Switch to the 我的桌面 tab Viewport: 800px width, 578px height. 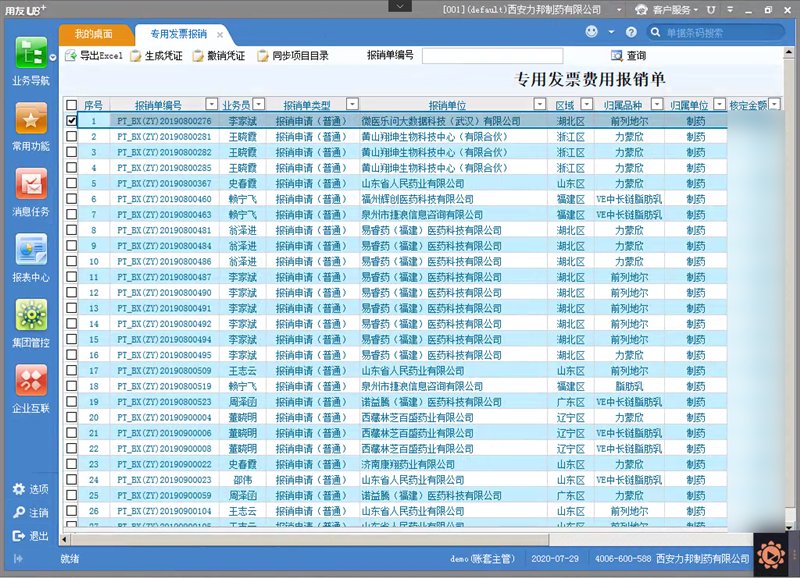coord(94,34)
